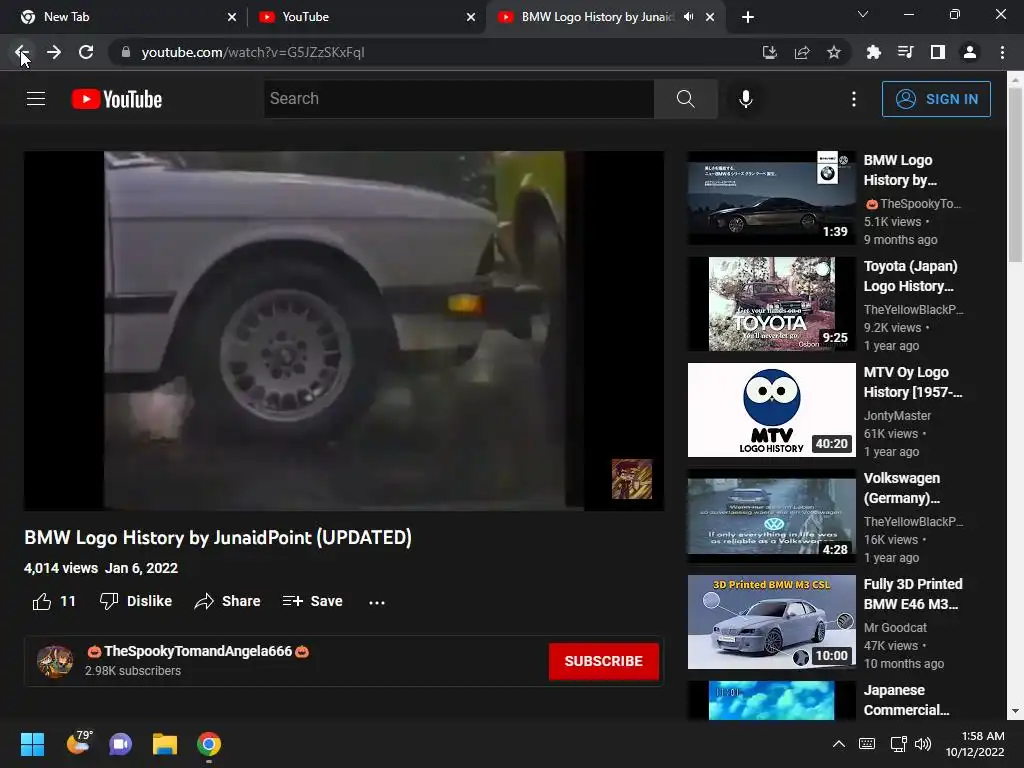This screenshot has height=768, width=1024.
Task: Open TheSpookyTomandAngela666 channel name link
Action: [198, 651]
